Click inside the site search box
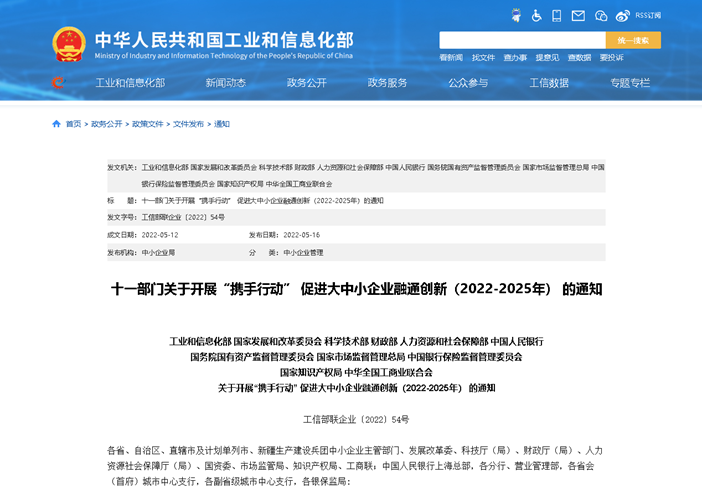Viewport: 702px width, 499px height. tap(522, 40)
